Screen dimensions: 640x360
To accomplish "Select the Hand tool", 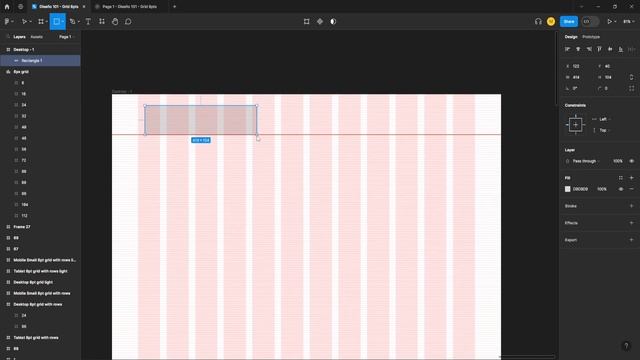I will (x=115, y=22).
